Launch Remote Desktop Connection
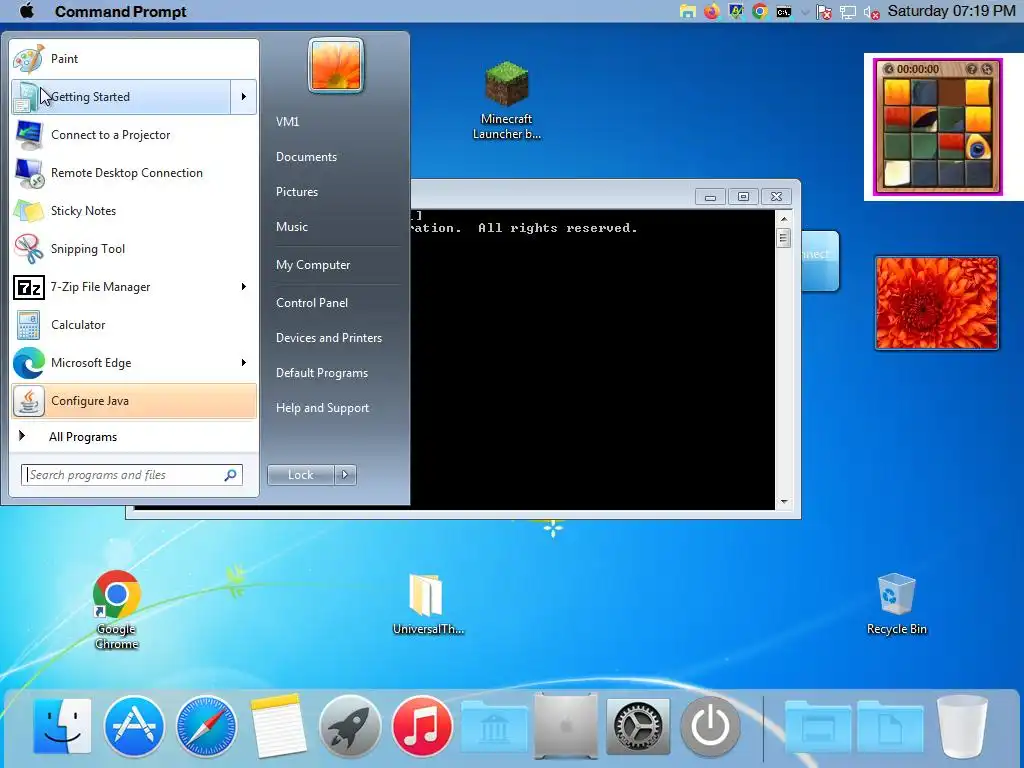The height and width of the screenshot is (768, 1024). pos(134,172)
